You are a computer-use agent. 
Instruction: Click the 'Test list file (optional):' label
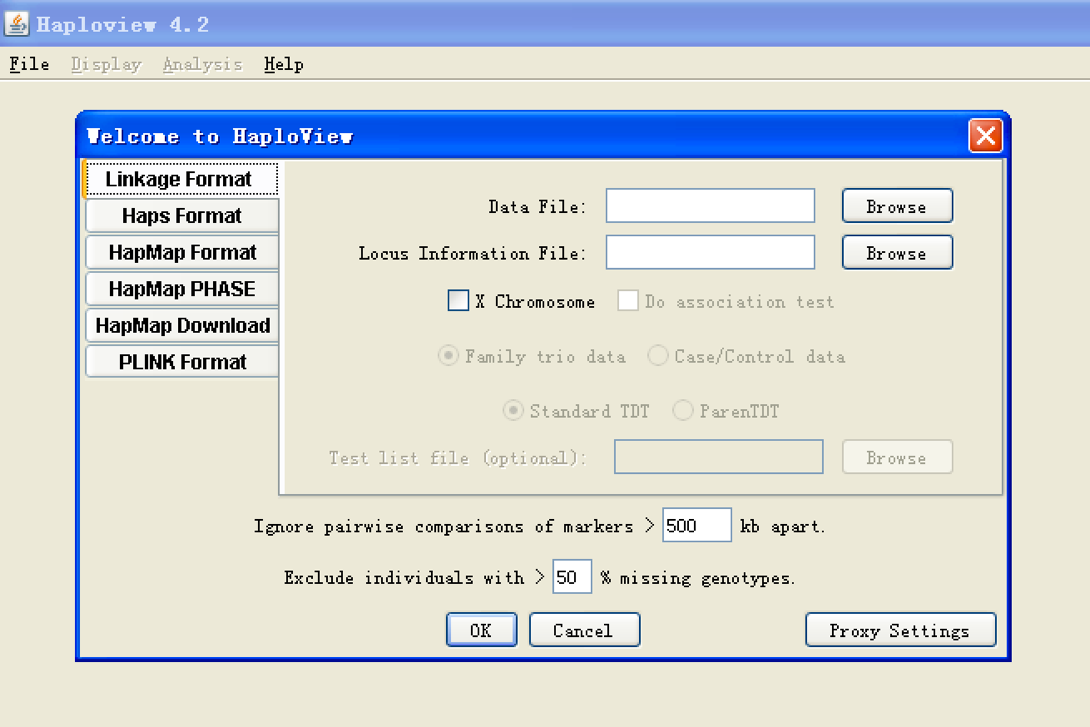click(457, 458)
